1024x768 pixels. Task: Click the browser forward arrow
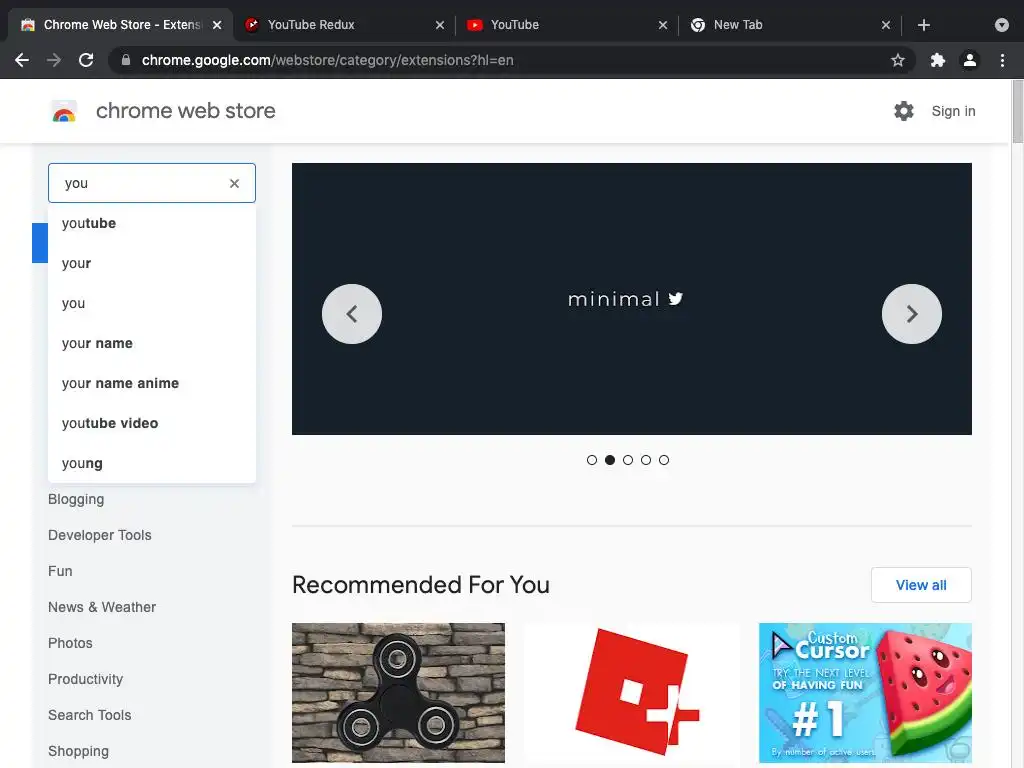pyautogui.click(x=54, y=60)
